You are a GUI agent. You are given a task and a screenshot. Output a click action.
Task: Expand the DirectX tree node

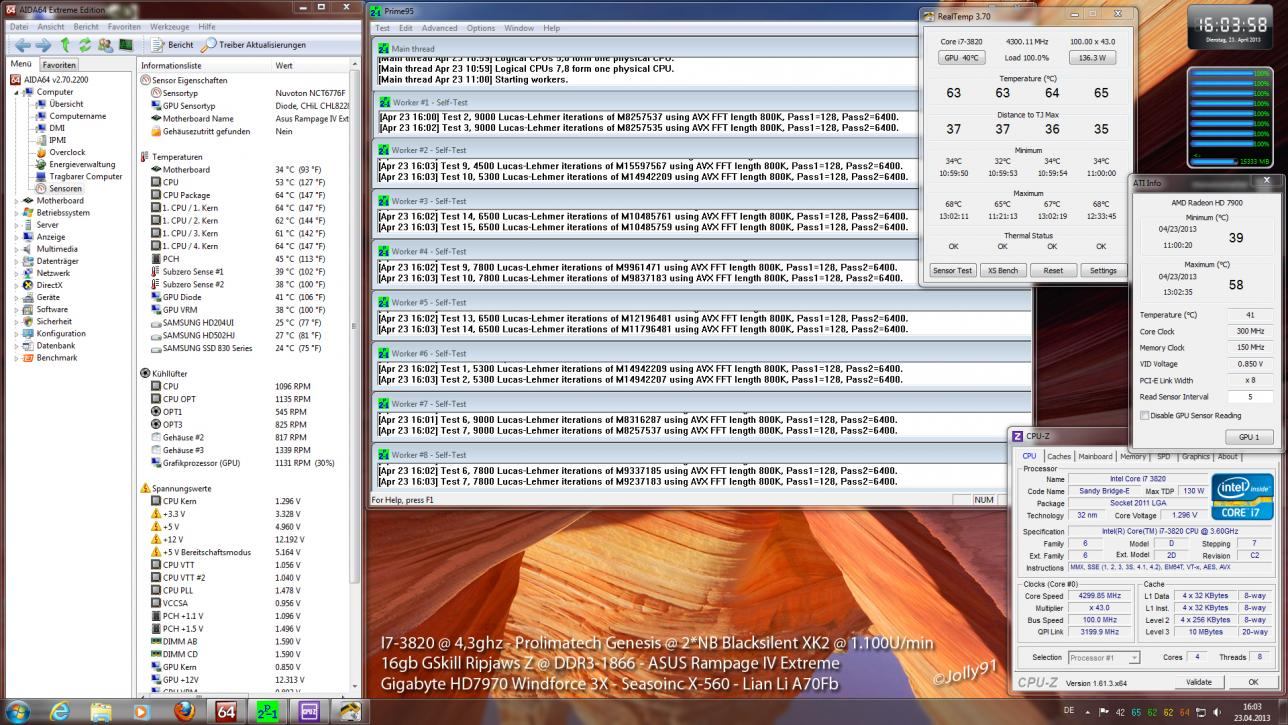coord(16,285)
